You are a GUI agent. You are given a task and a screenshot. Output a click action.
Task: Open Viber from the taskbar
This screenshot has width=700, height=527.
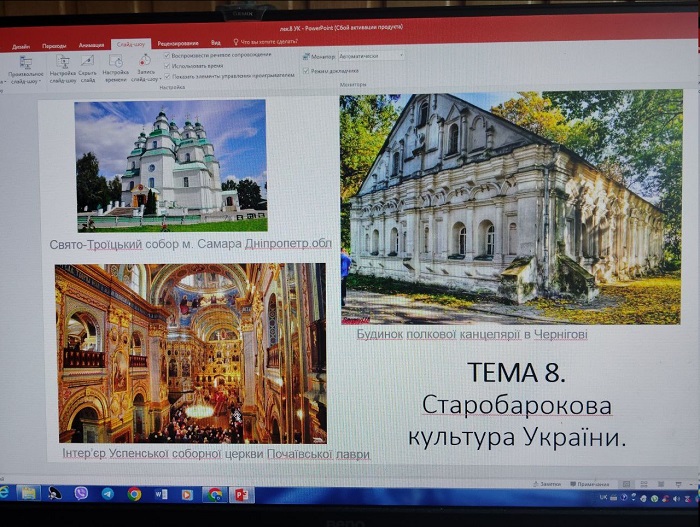point(81,493)
